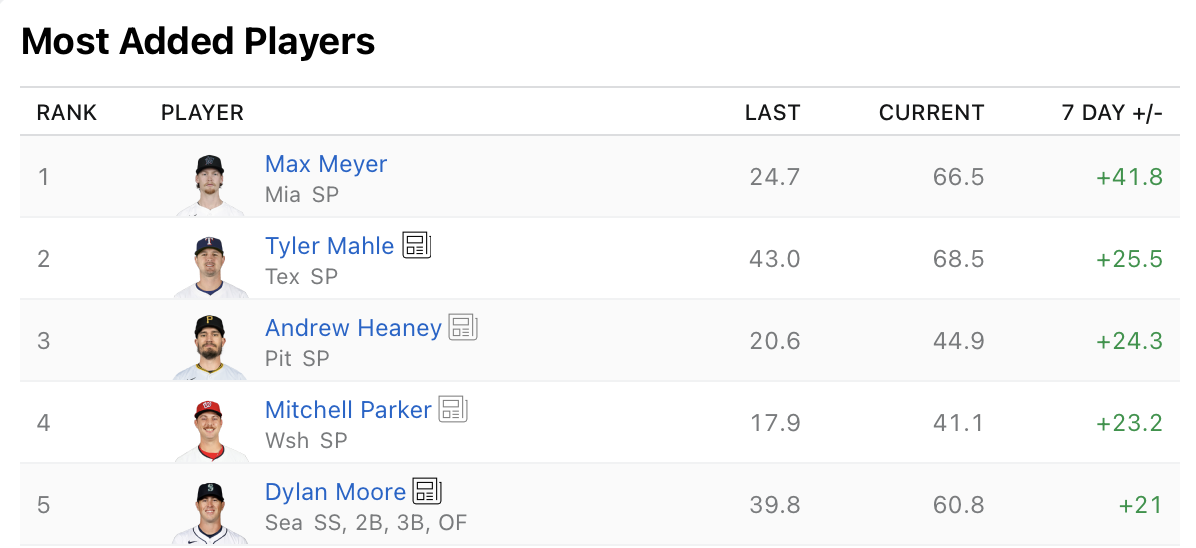Sort by the CURRENT column header
1196x548 pixels.
931,113
